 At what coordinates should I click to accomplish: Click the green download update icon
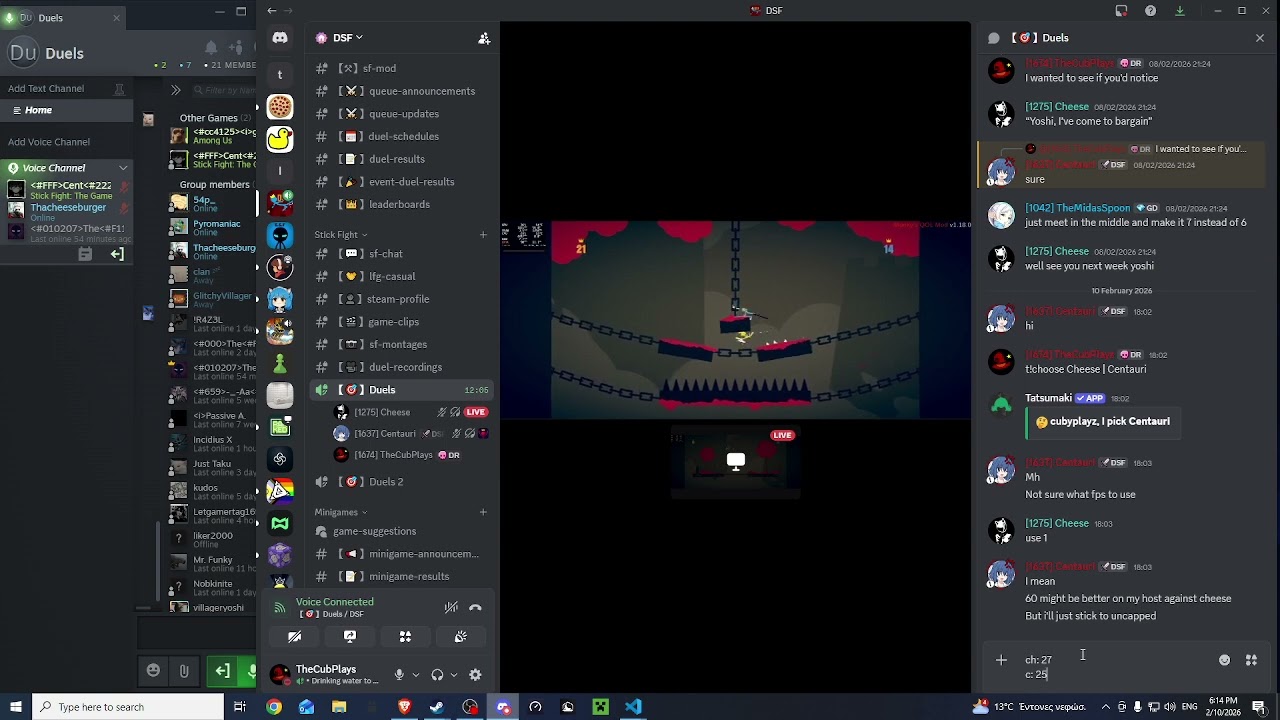pos(1180,11)
